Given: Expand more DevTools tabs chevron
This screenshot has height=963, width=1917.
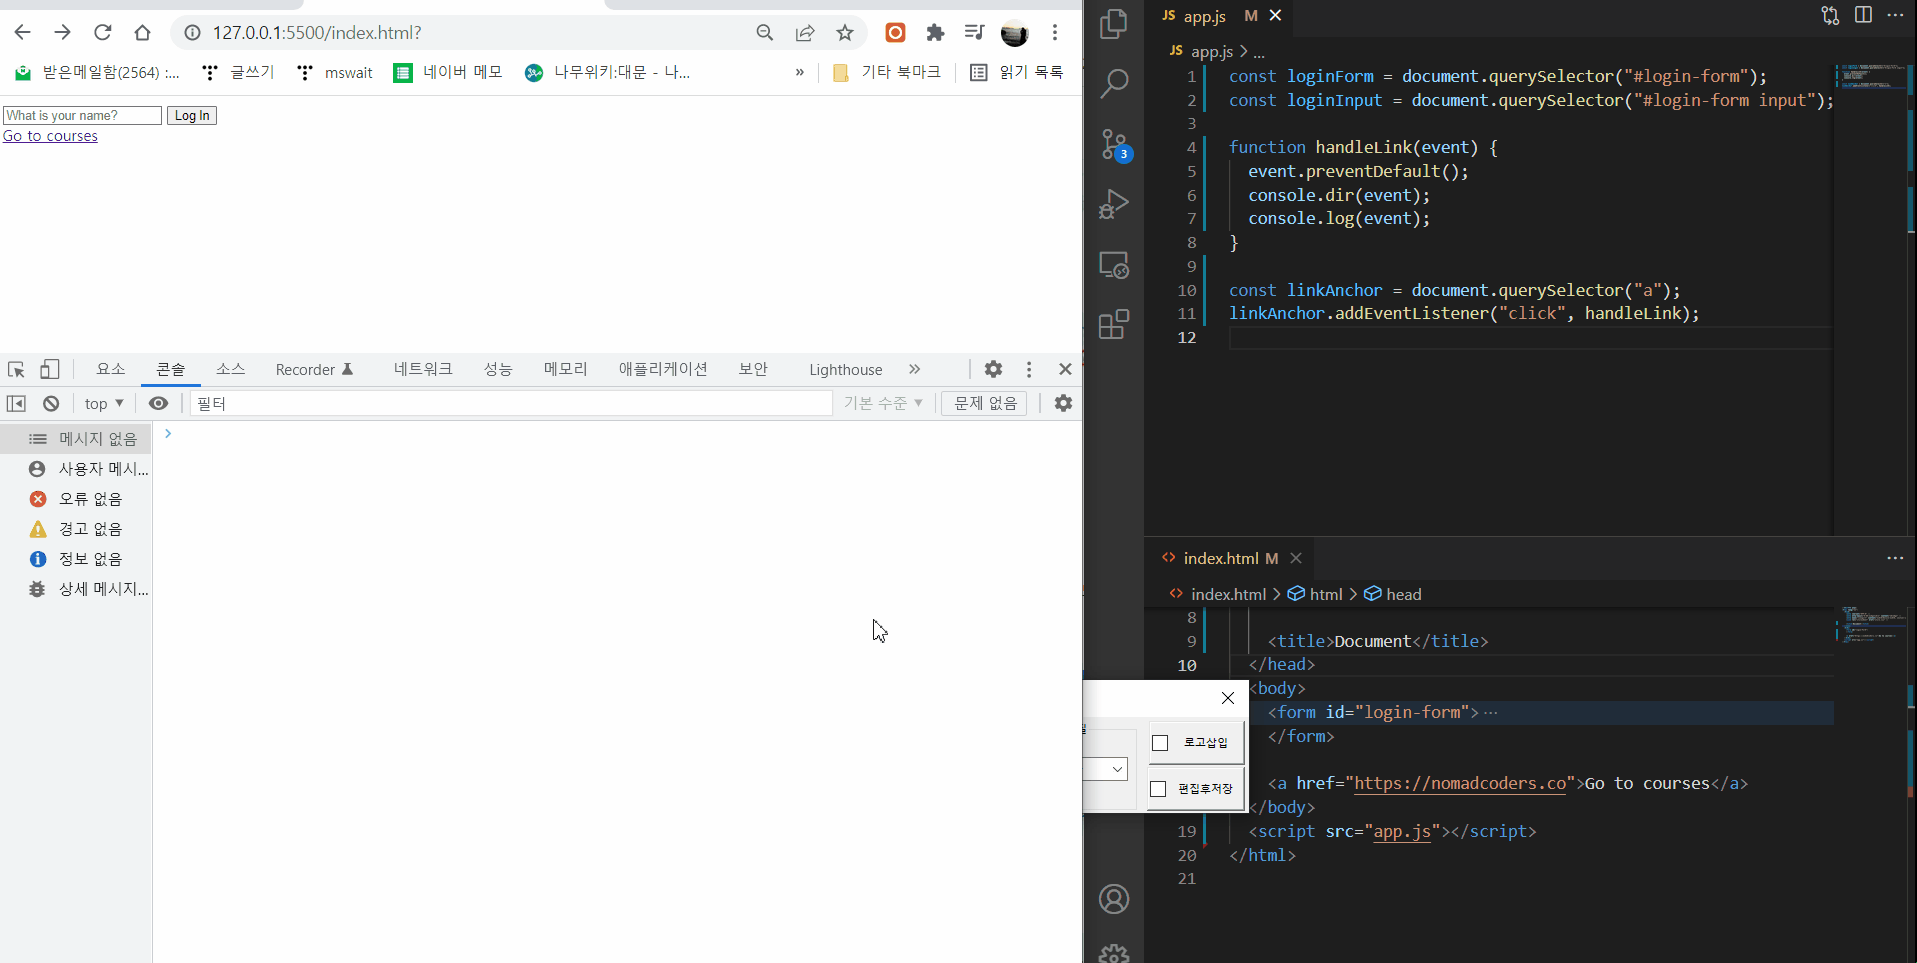Looking at the screenshot, I should pyautogui.click(x=914, y=369).
